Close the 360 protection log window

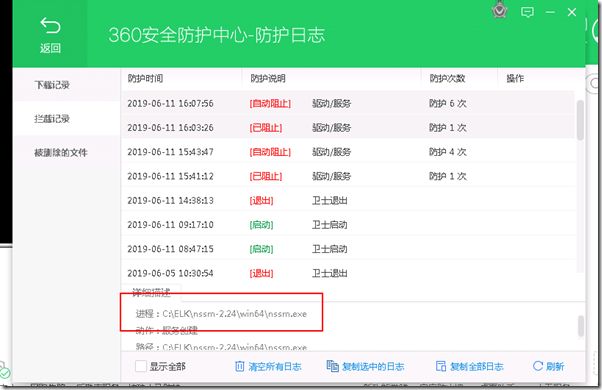click(572, 12)
